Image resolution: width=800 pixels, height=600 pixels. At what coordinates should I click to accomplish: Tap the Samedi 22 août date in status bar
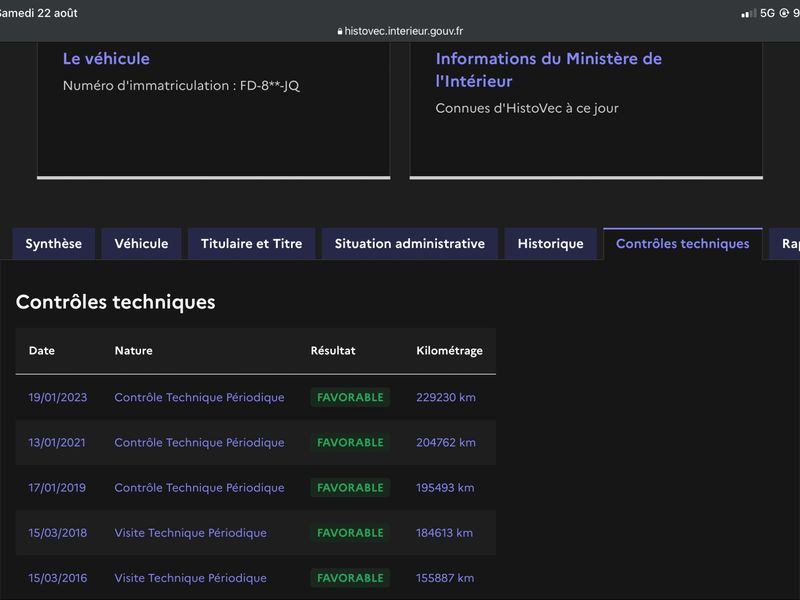38,13
